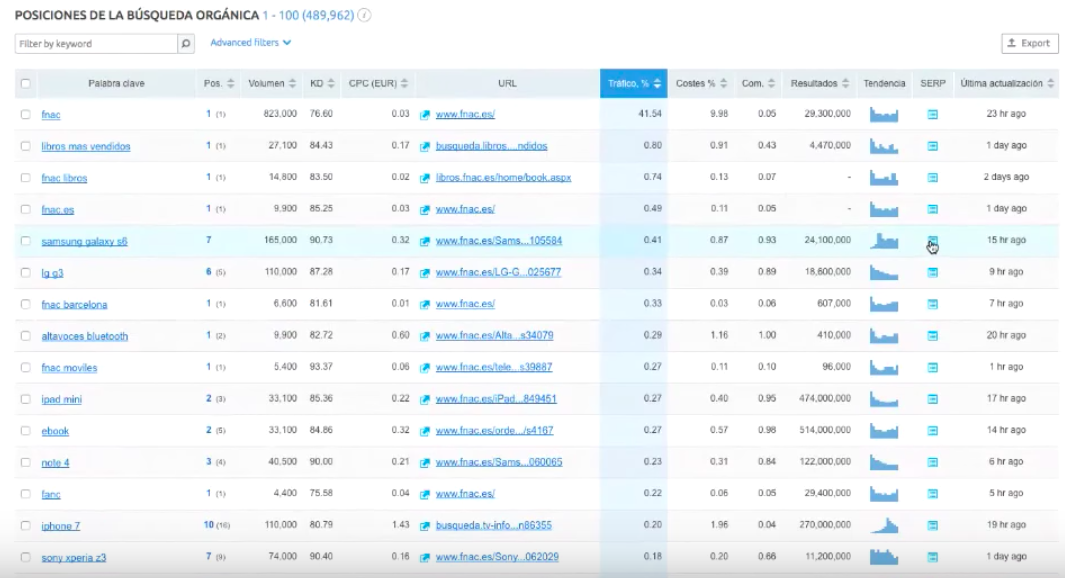Viewport: 1065px width, 578px height.
Task: Check the fnac keyword row checkbox
Action: pyautogui.click(x=26, y=115)
